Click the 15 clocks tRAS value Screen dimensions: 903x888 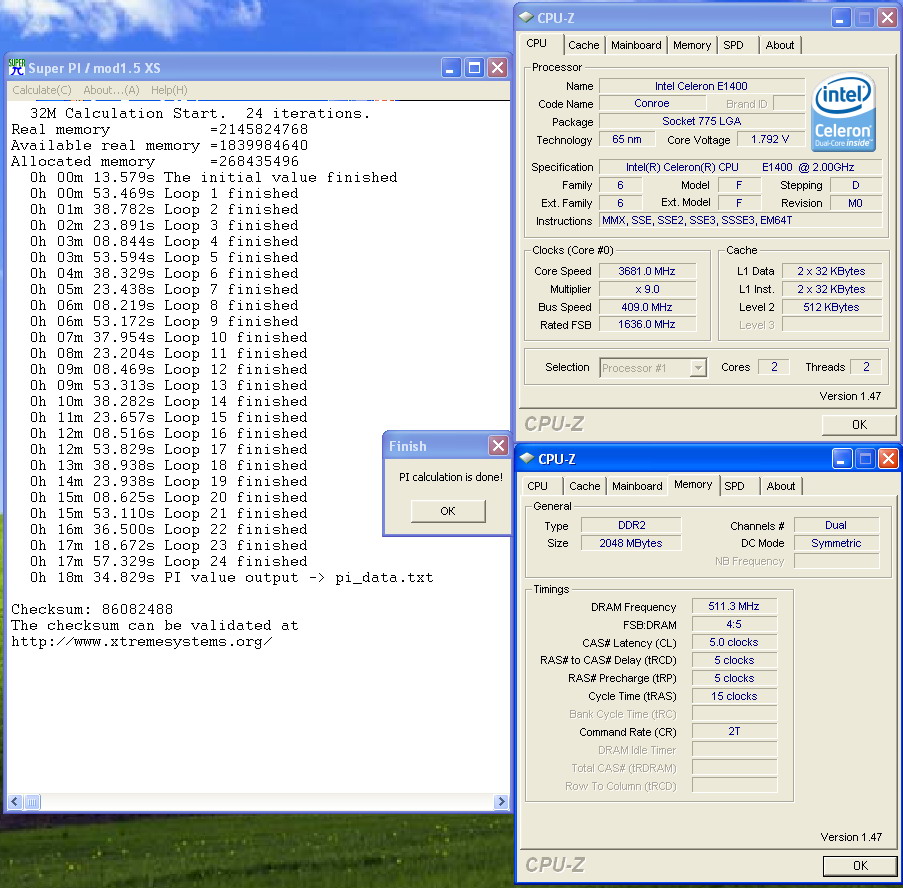point(734,696)
